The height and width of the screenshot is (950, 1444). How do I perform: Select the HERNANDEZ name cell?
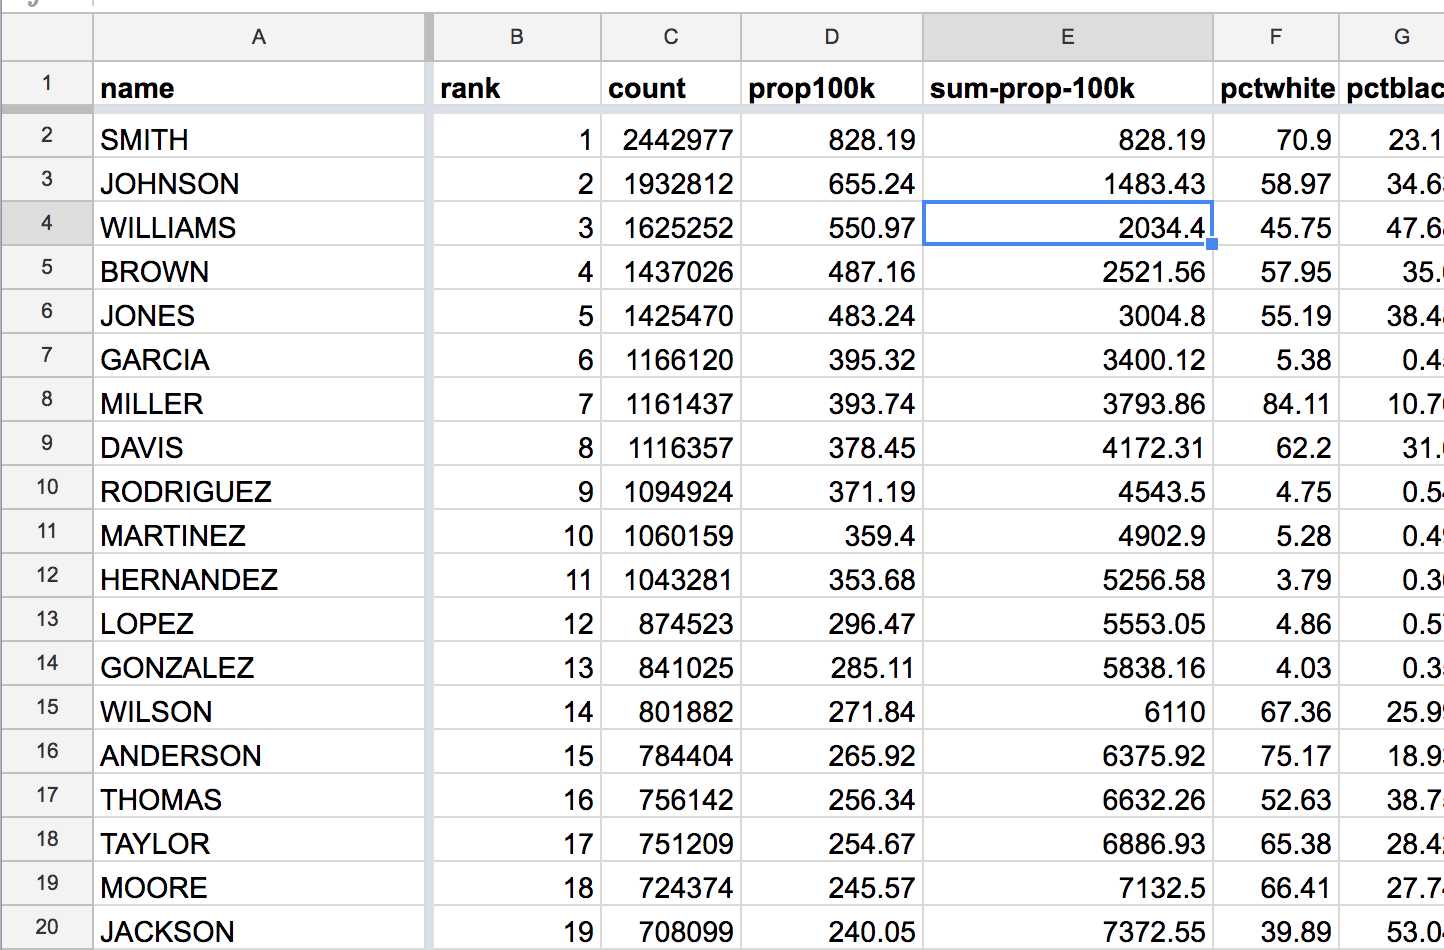pyautogui.click(x=259, y=576)
